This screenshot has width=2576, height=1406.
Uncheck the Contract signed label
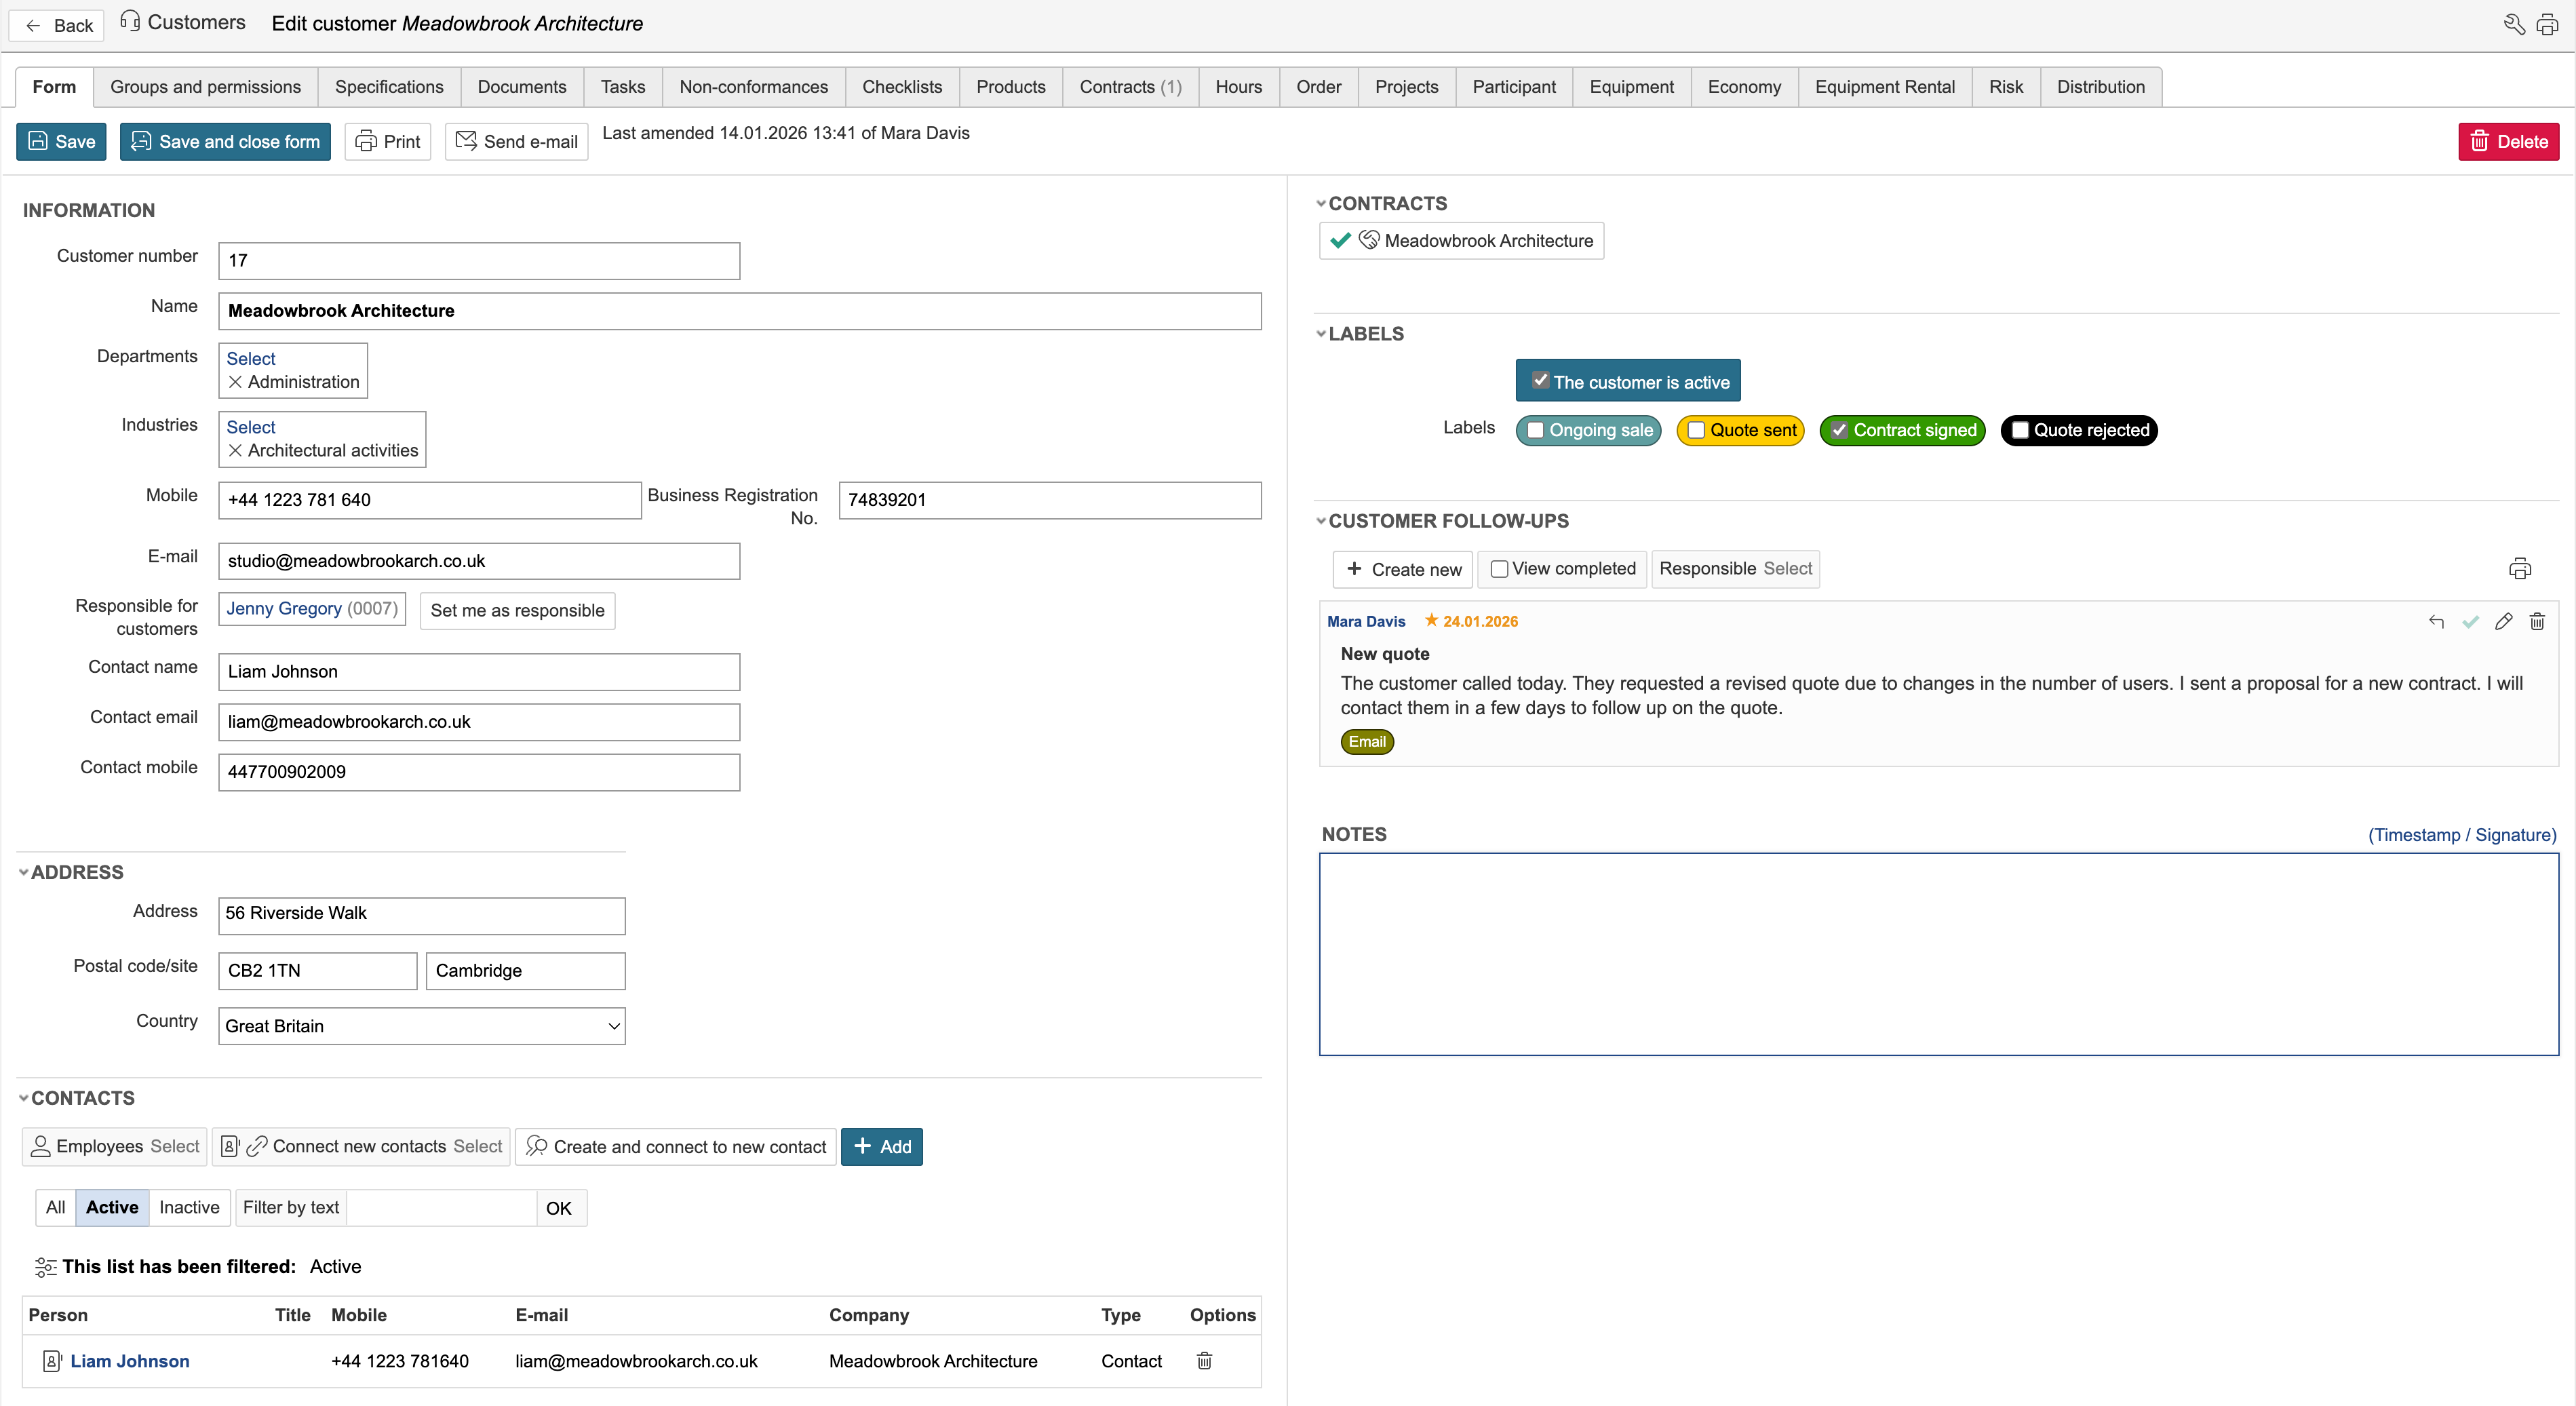click(x=1839, y=431)
